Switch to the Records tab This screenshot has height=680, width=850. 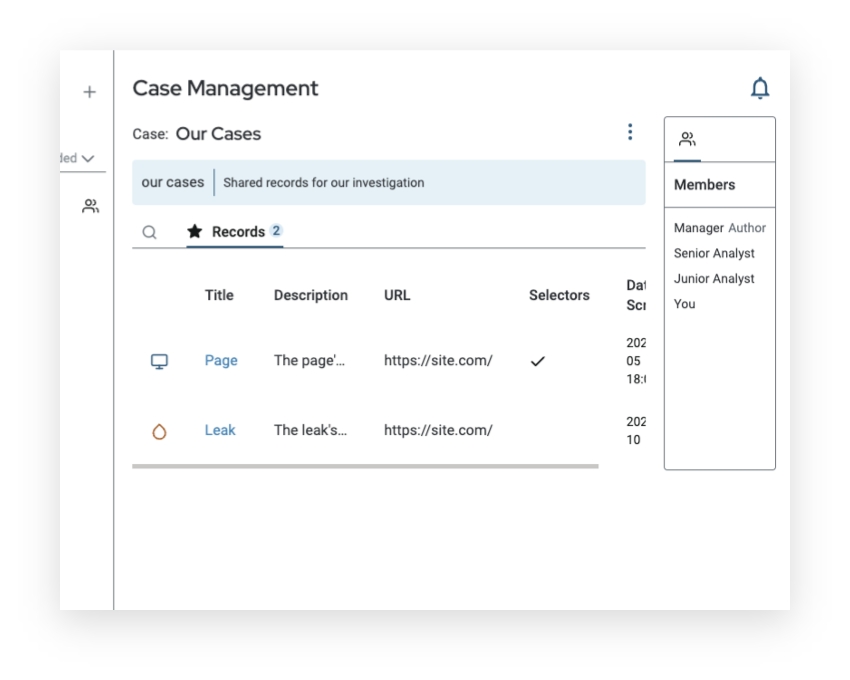coord(238,232)
